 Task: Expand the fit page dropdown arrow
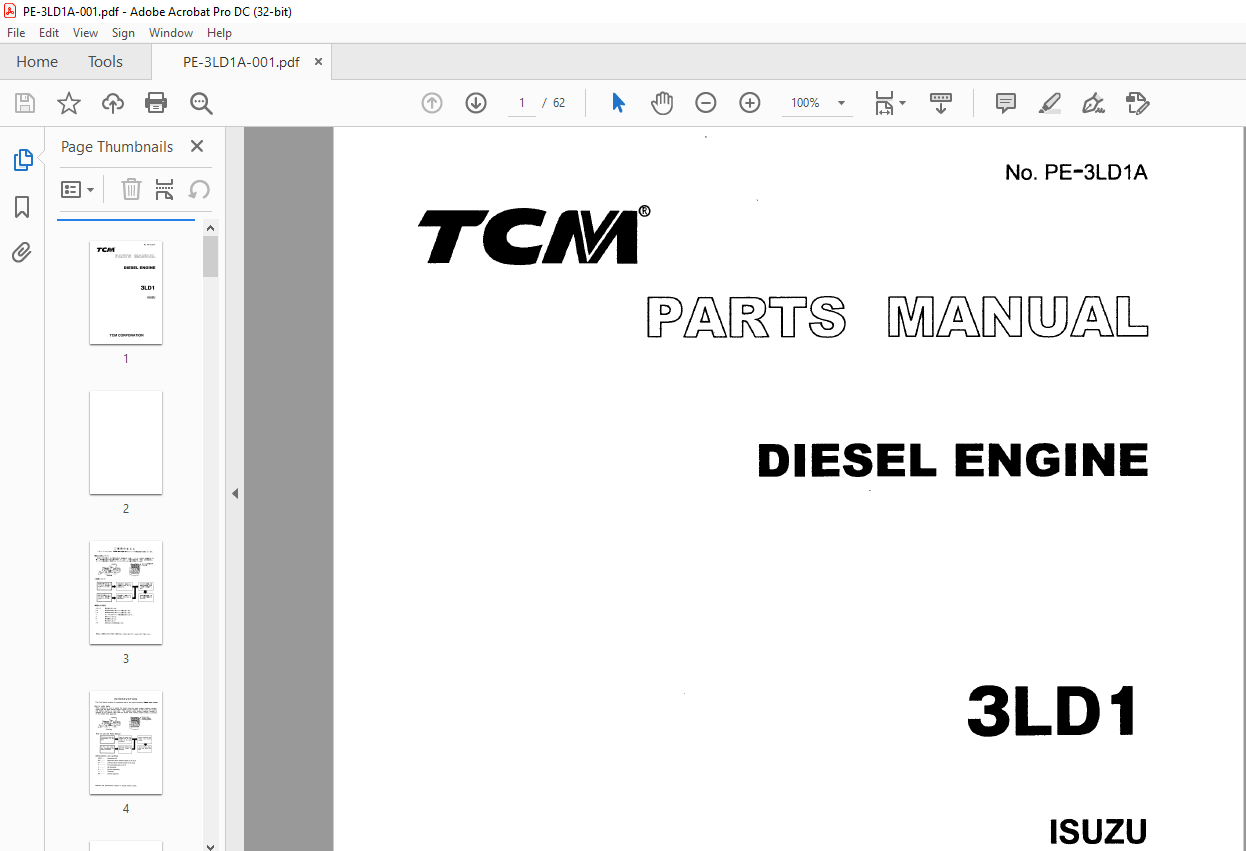click(x=902, y=103)
